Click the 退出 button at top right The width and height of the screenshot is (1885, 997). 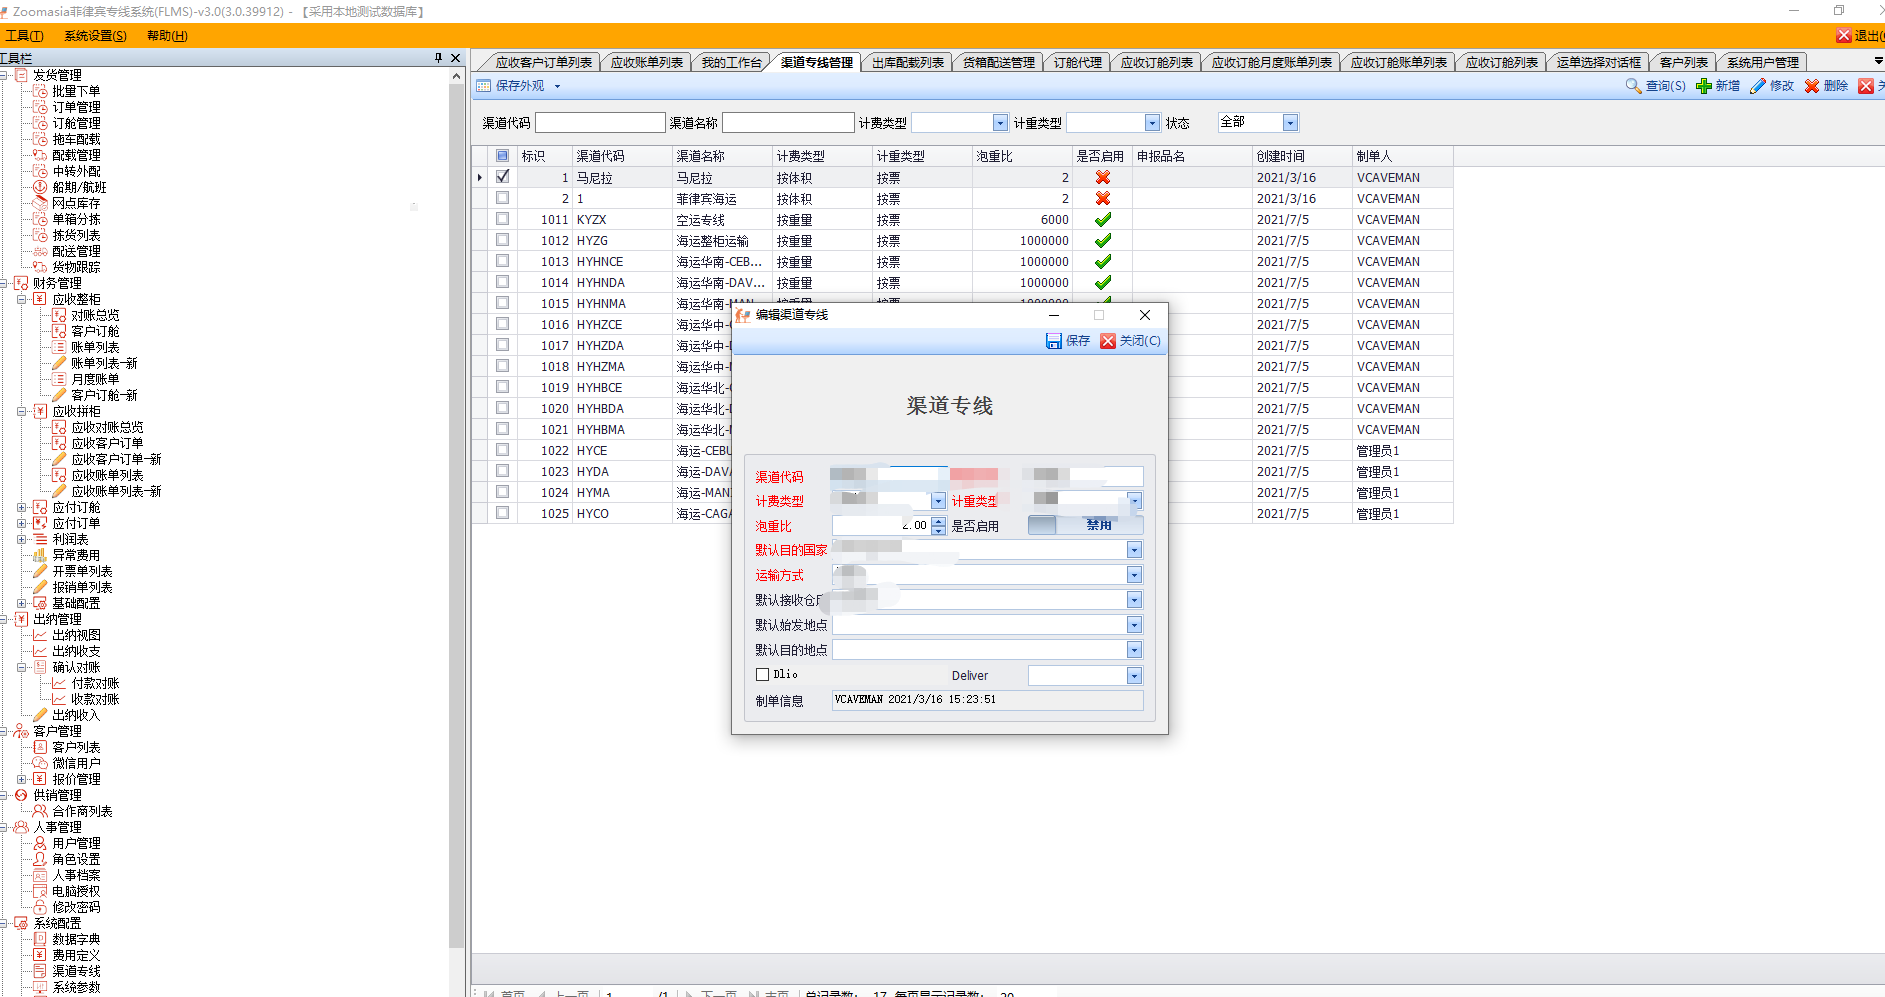coord(1859,36)
